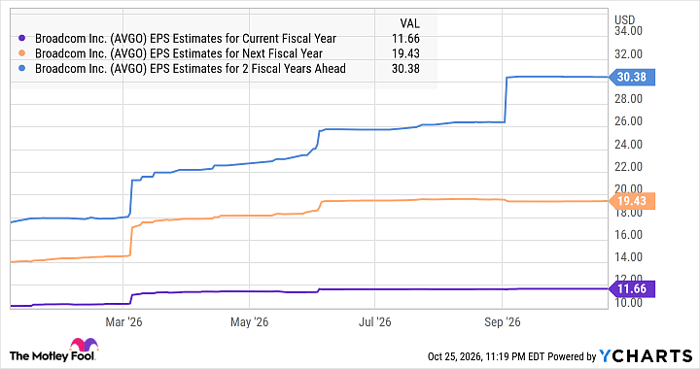Click the 16.00 y-axis label
The height and width of the screenshot is (369, 700).
(629, 235)
